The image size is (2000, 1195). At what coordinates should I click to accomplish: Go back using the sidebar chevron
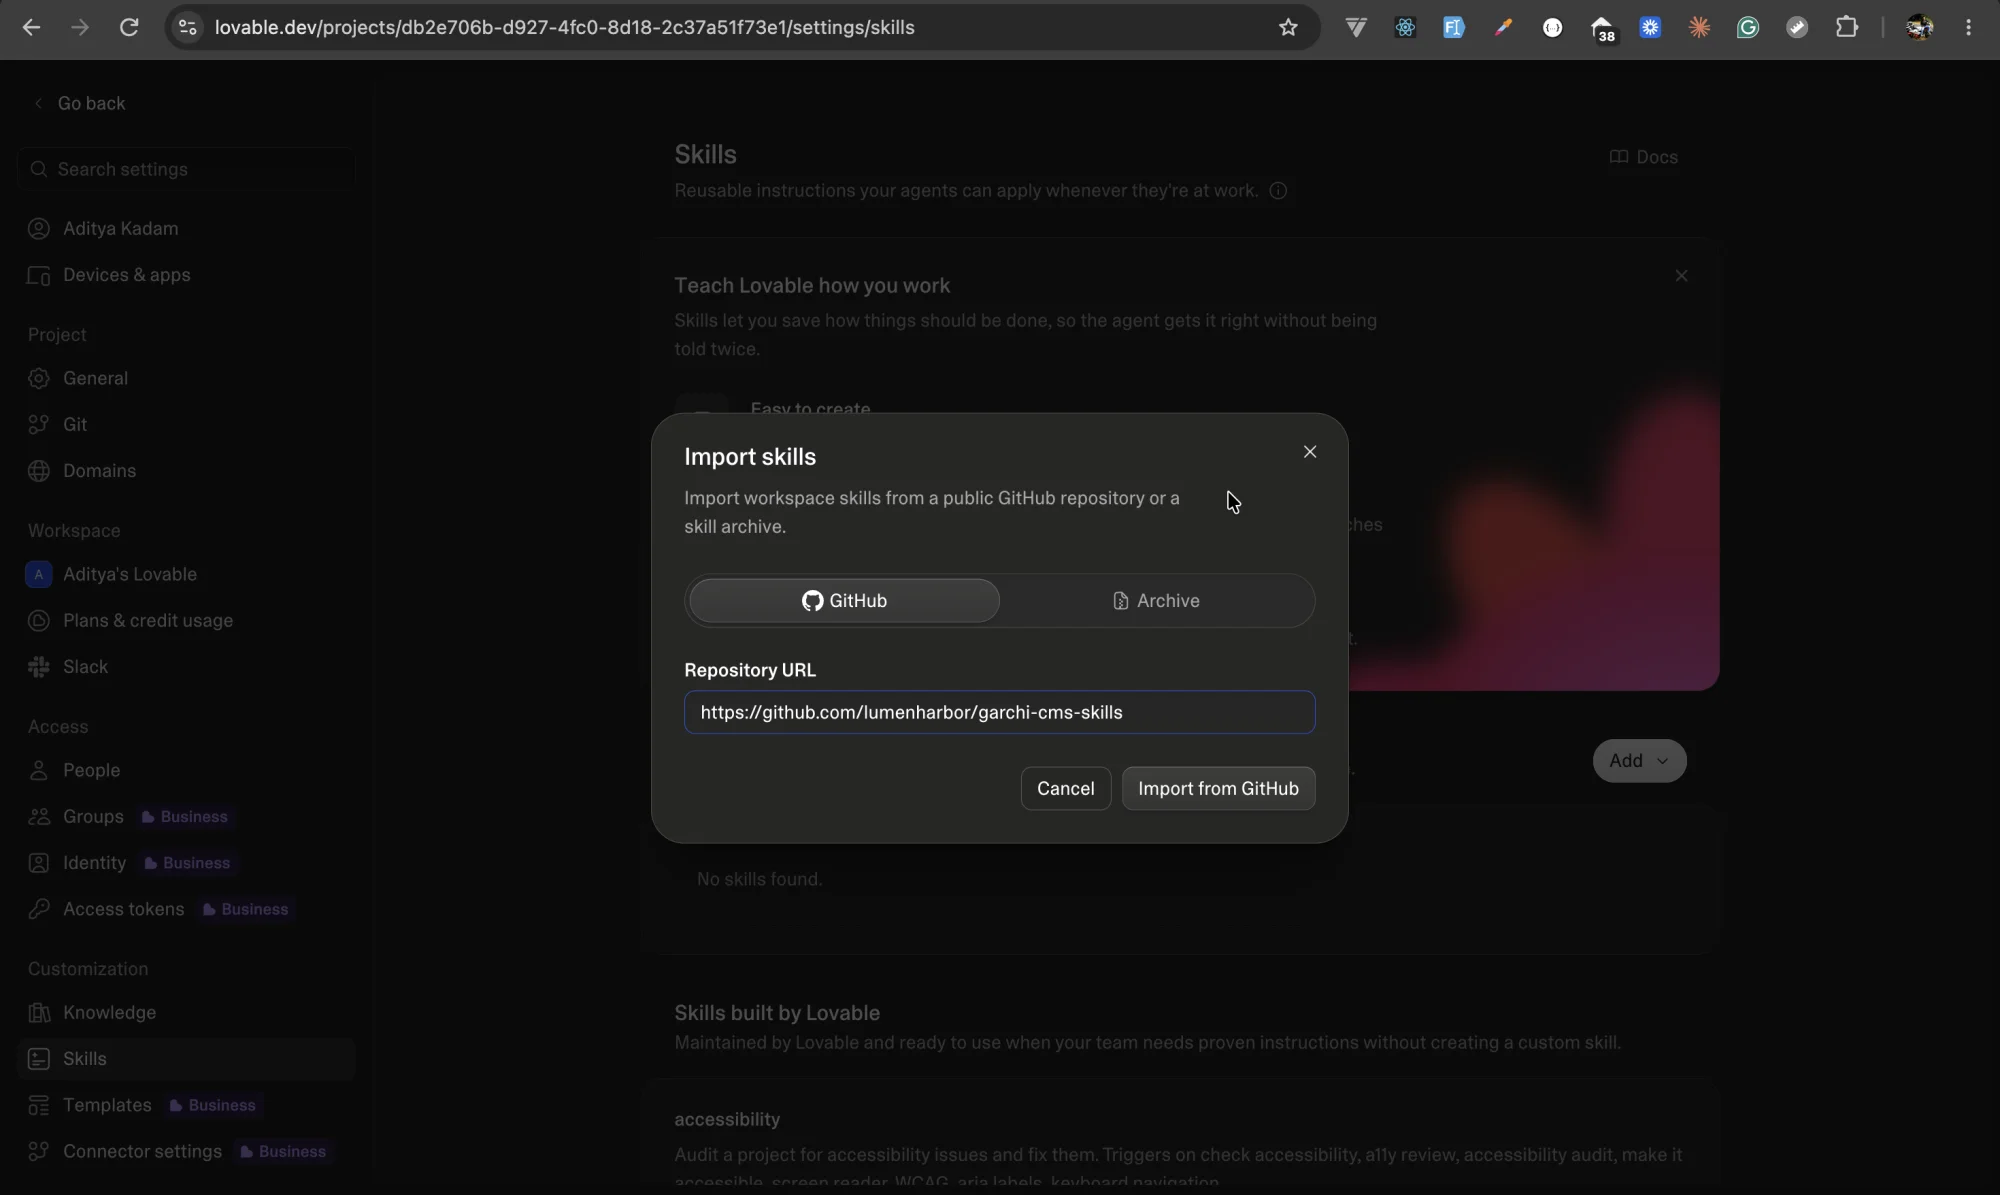pyautogui.click(x=38, y=103)
